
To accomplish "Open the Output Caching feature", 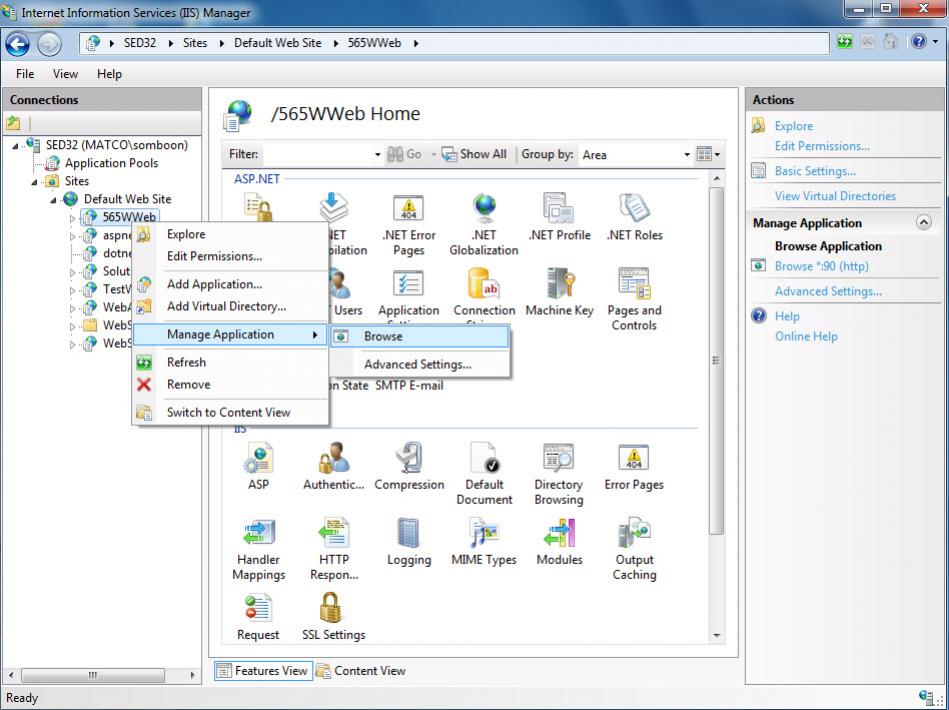I will [x=634, y=549].
